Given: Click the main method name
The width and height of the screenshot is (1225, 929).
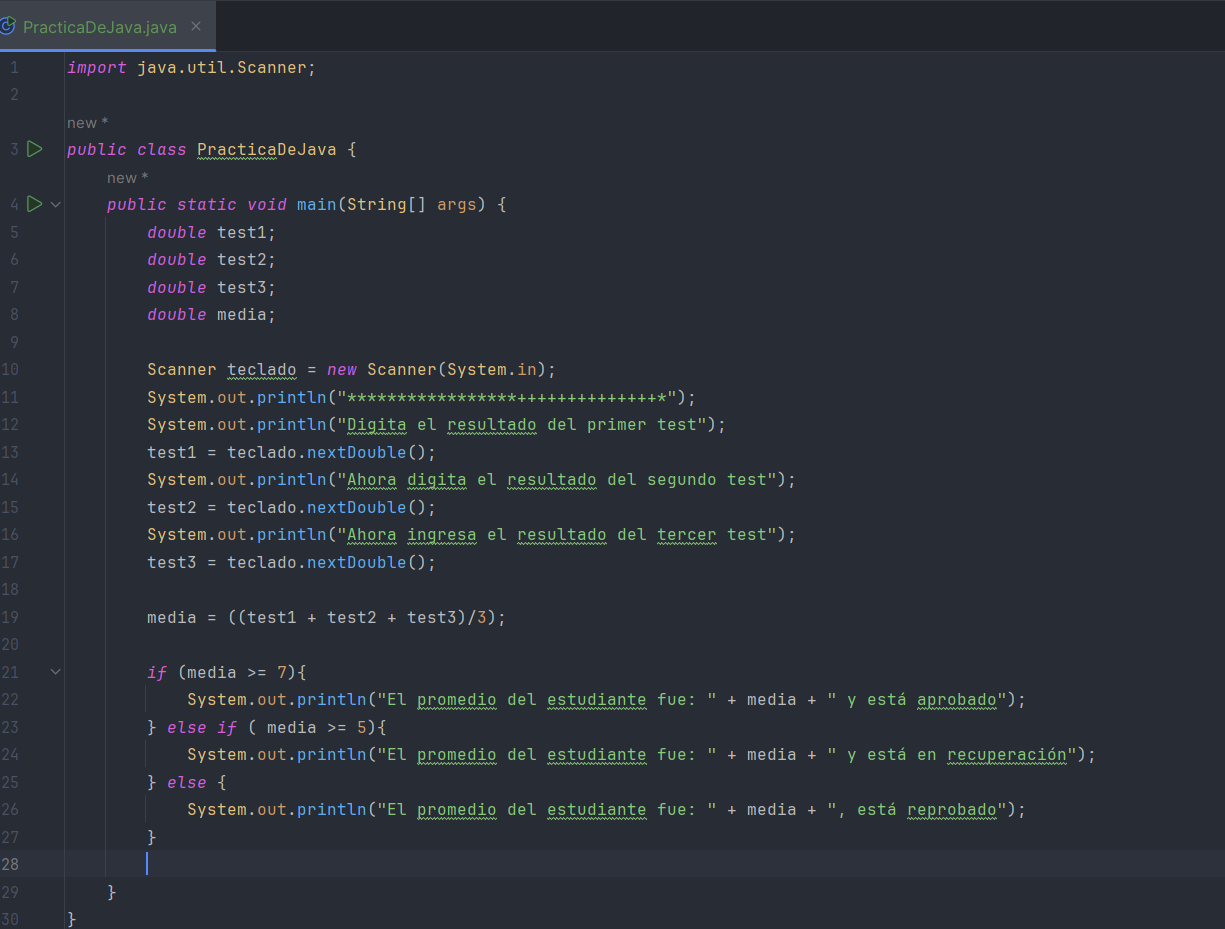Looking at the screenshot, I should coord(317,204).
